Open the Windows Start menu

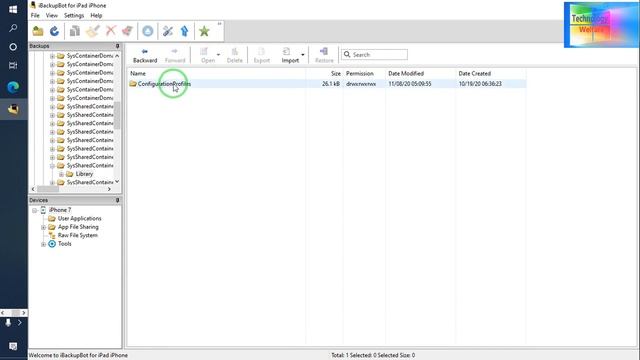13,9
